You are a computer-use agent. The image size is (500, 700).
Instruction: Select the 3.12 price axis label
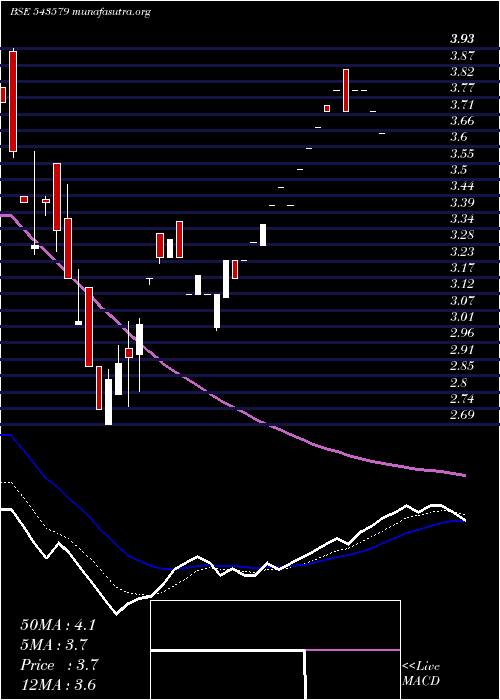462,284
